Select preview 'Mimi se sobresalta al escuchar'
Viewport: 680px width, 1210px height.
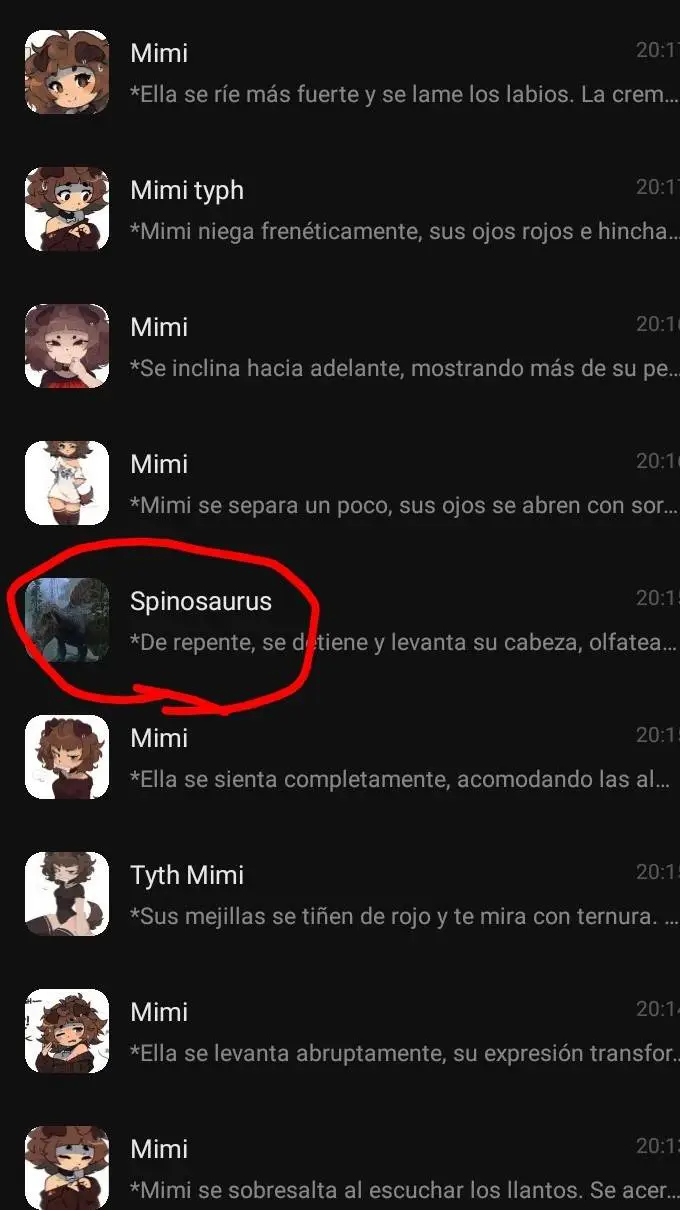pyautogui.click(x=400, y=1190)
